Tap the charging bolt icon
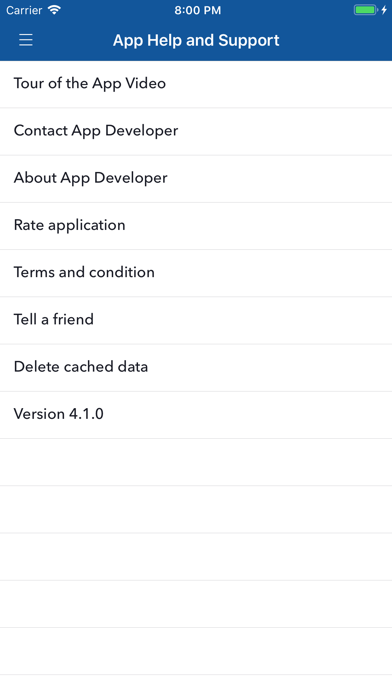Viewport: 392px width, 696px height. coord(384,10)
